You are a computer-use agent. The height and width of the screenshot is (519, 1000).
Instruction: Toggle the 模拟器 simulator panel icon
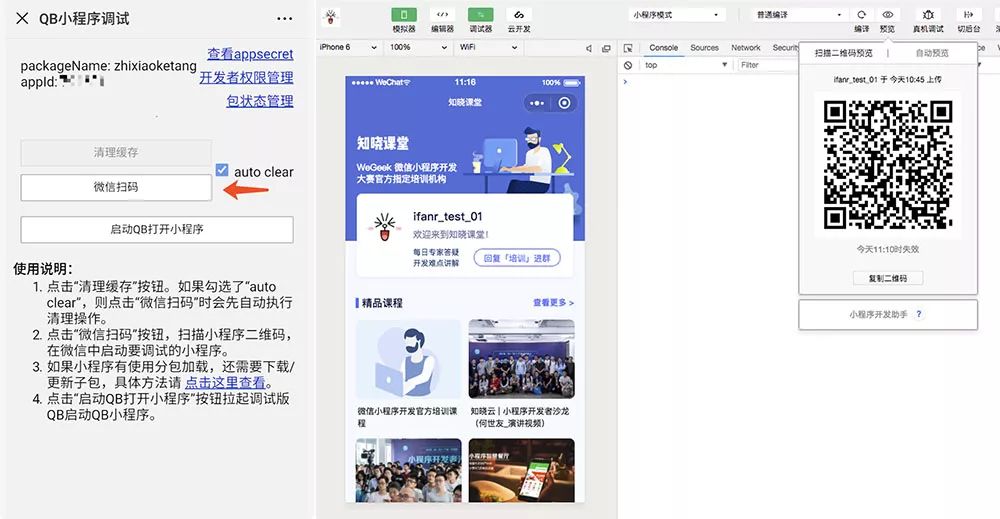pyautogui.click(x=404, y=15)
